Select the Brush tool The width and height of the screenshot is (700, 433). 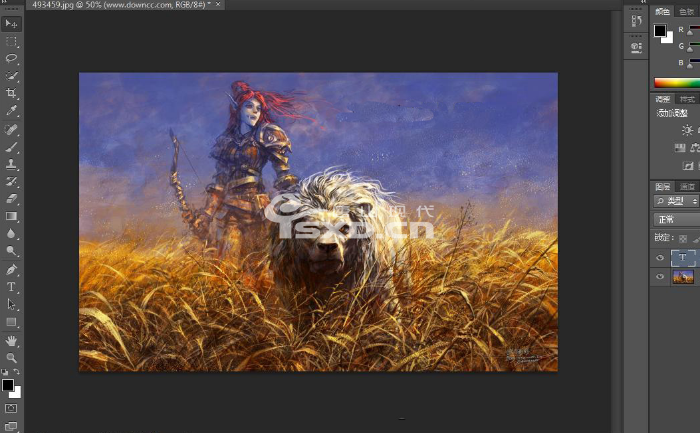11,147
